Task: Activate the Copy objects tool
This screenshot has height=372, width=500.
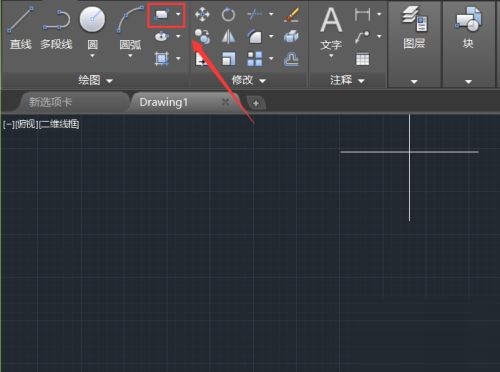Action: point(202,37)
